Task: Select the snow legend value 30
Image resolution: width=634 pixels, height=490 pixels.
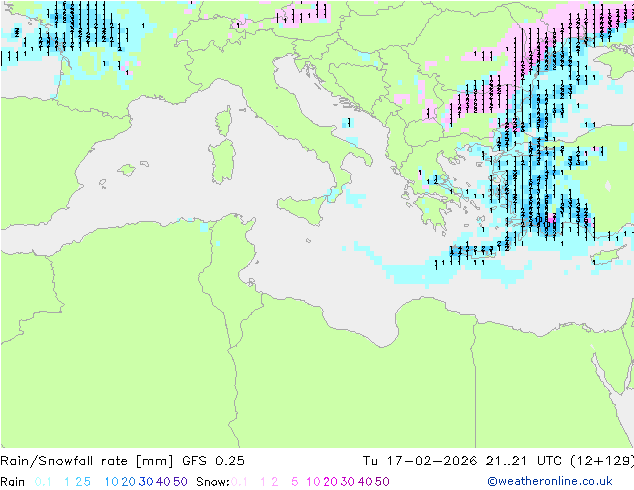Action: [347, 482]
